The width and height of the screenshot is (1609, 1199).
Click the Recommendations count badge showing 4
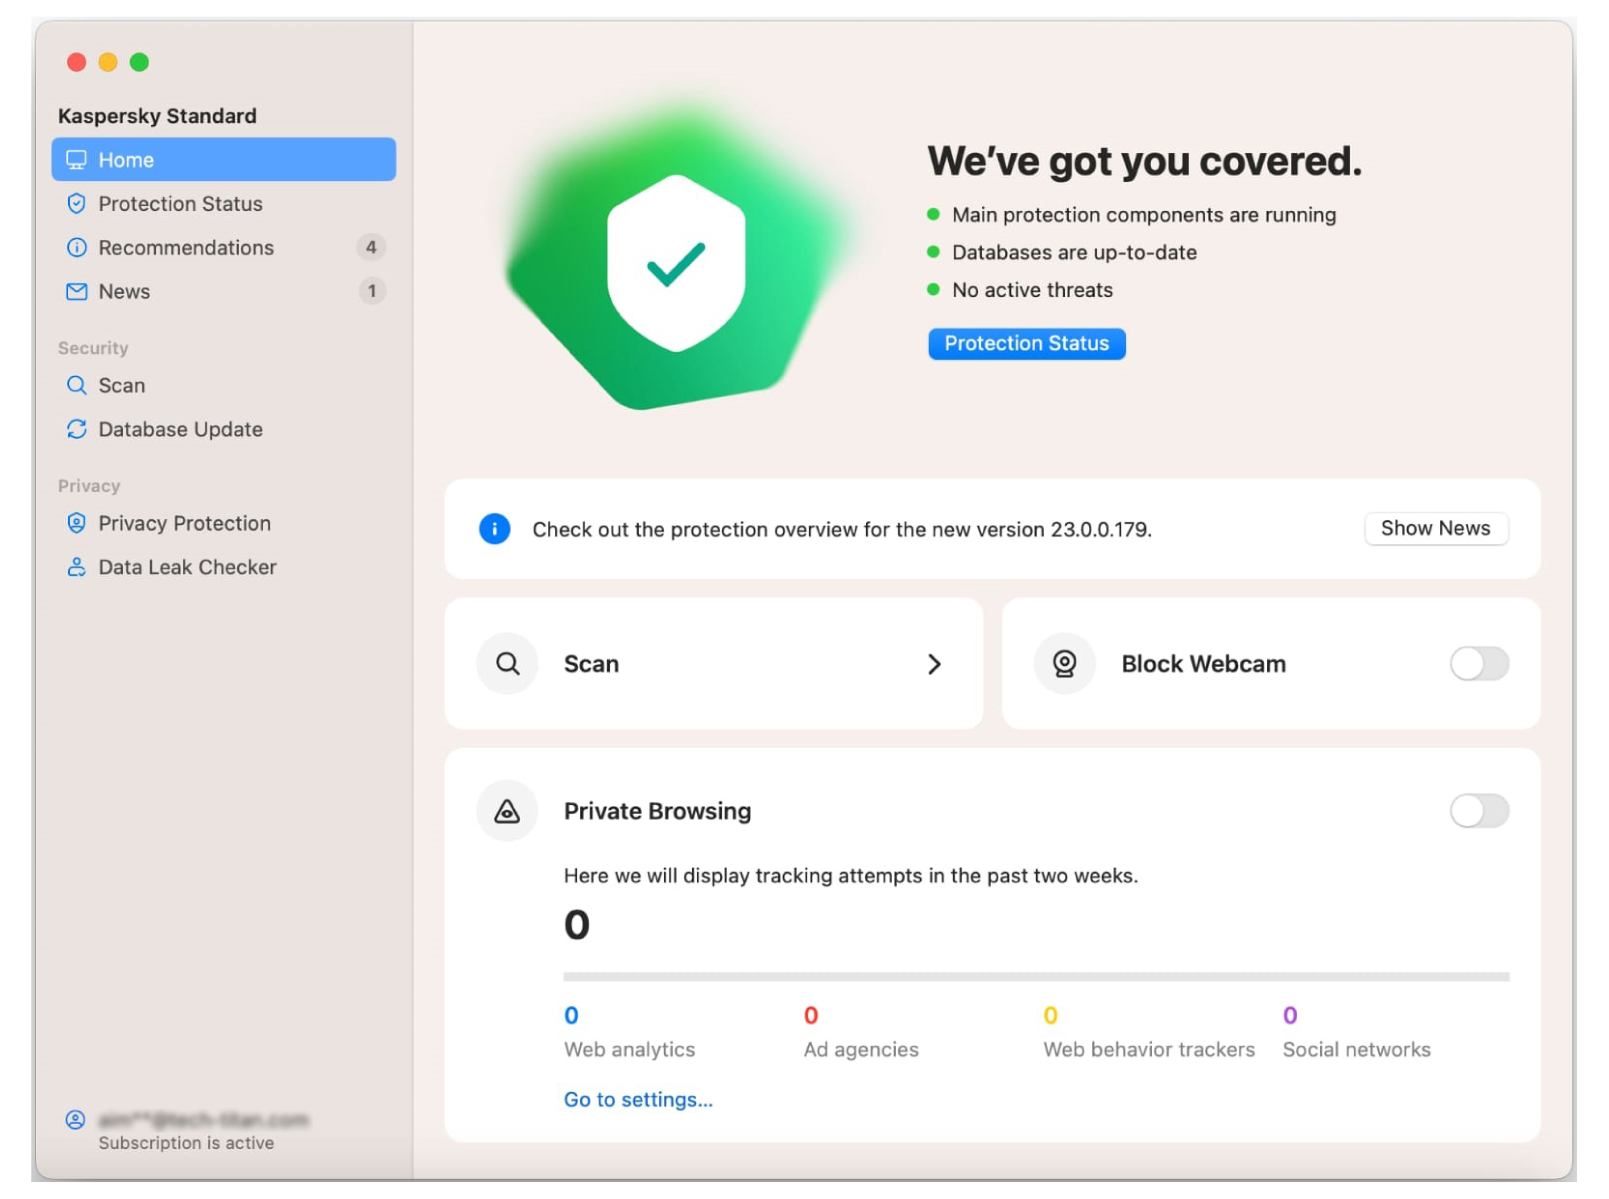click(371, 247)
